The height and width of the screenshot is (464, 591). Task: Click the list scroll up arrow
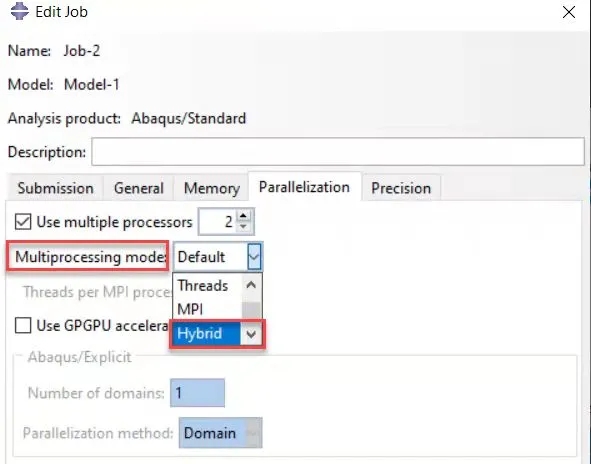pyautogui.click(x=251, y=285)
